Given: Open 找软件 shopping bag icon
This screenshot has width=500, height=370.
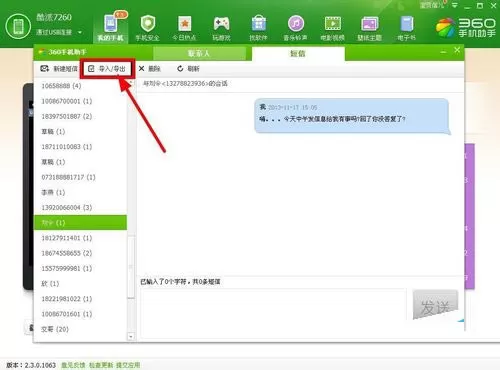Looking at the screenshot, I should 259,24.
